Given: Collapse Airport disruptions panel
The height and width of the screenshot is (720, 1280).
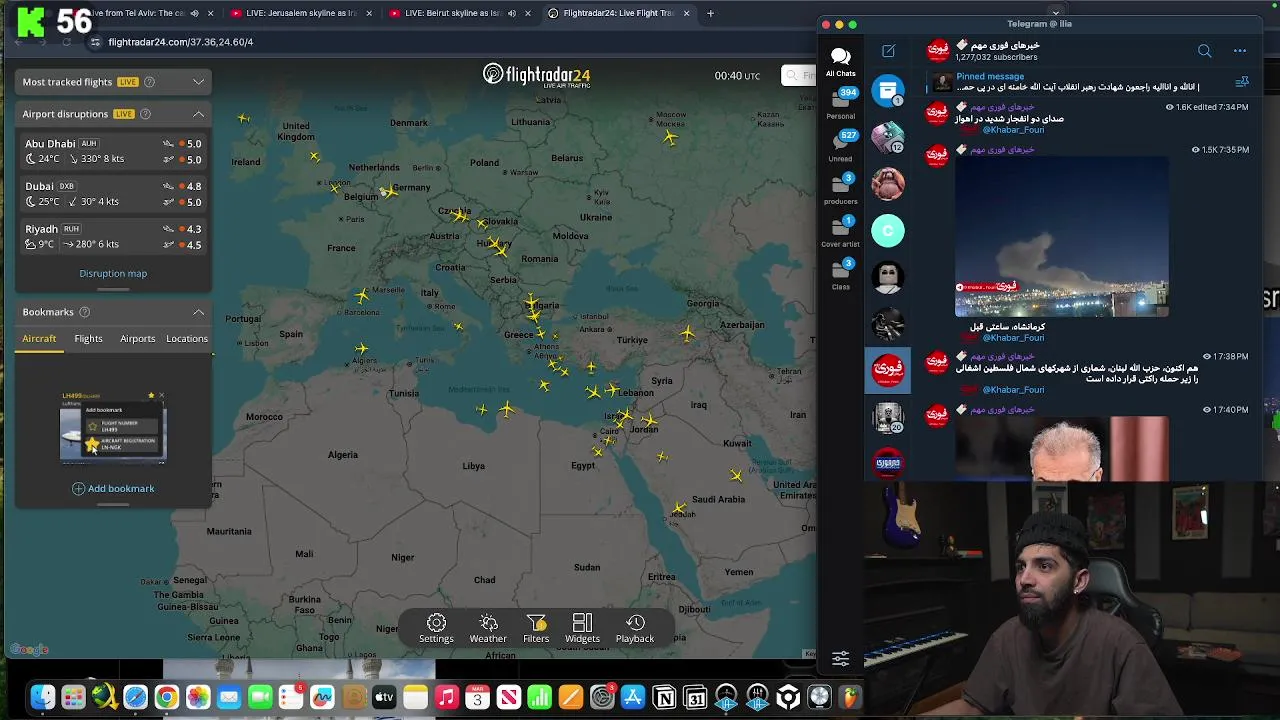Looking at the screenshot, I should click(198, 114).
